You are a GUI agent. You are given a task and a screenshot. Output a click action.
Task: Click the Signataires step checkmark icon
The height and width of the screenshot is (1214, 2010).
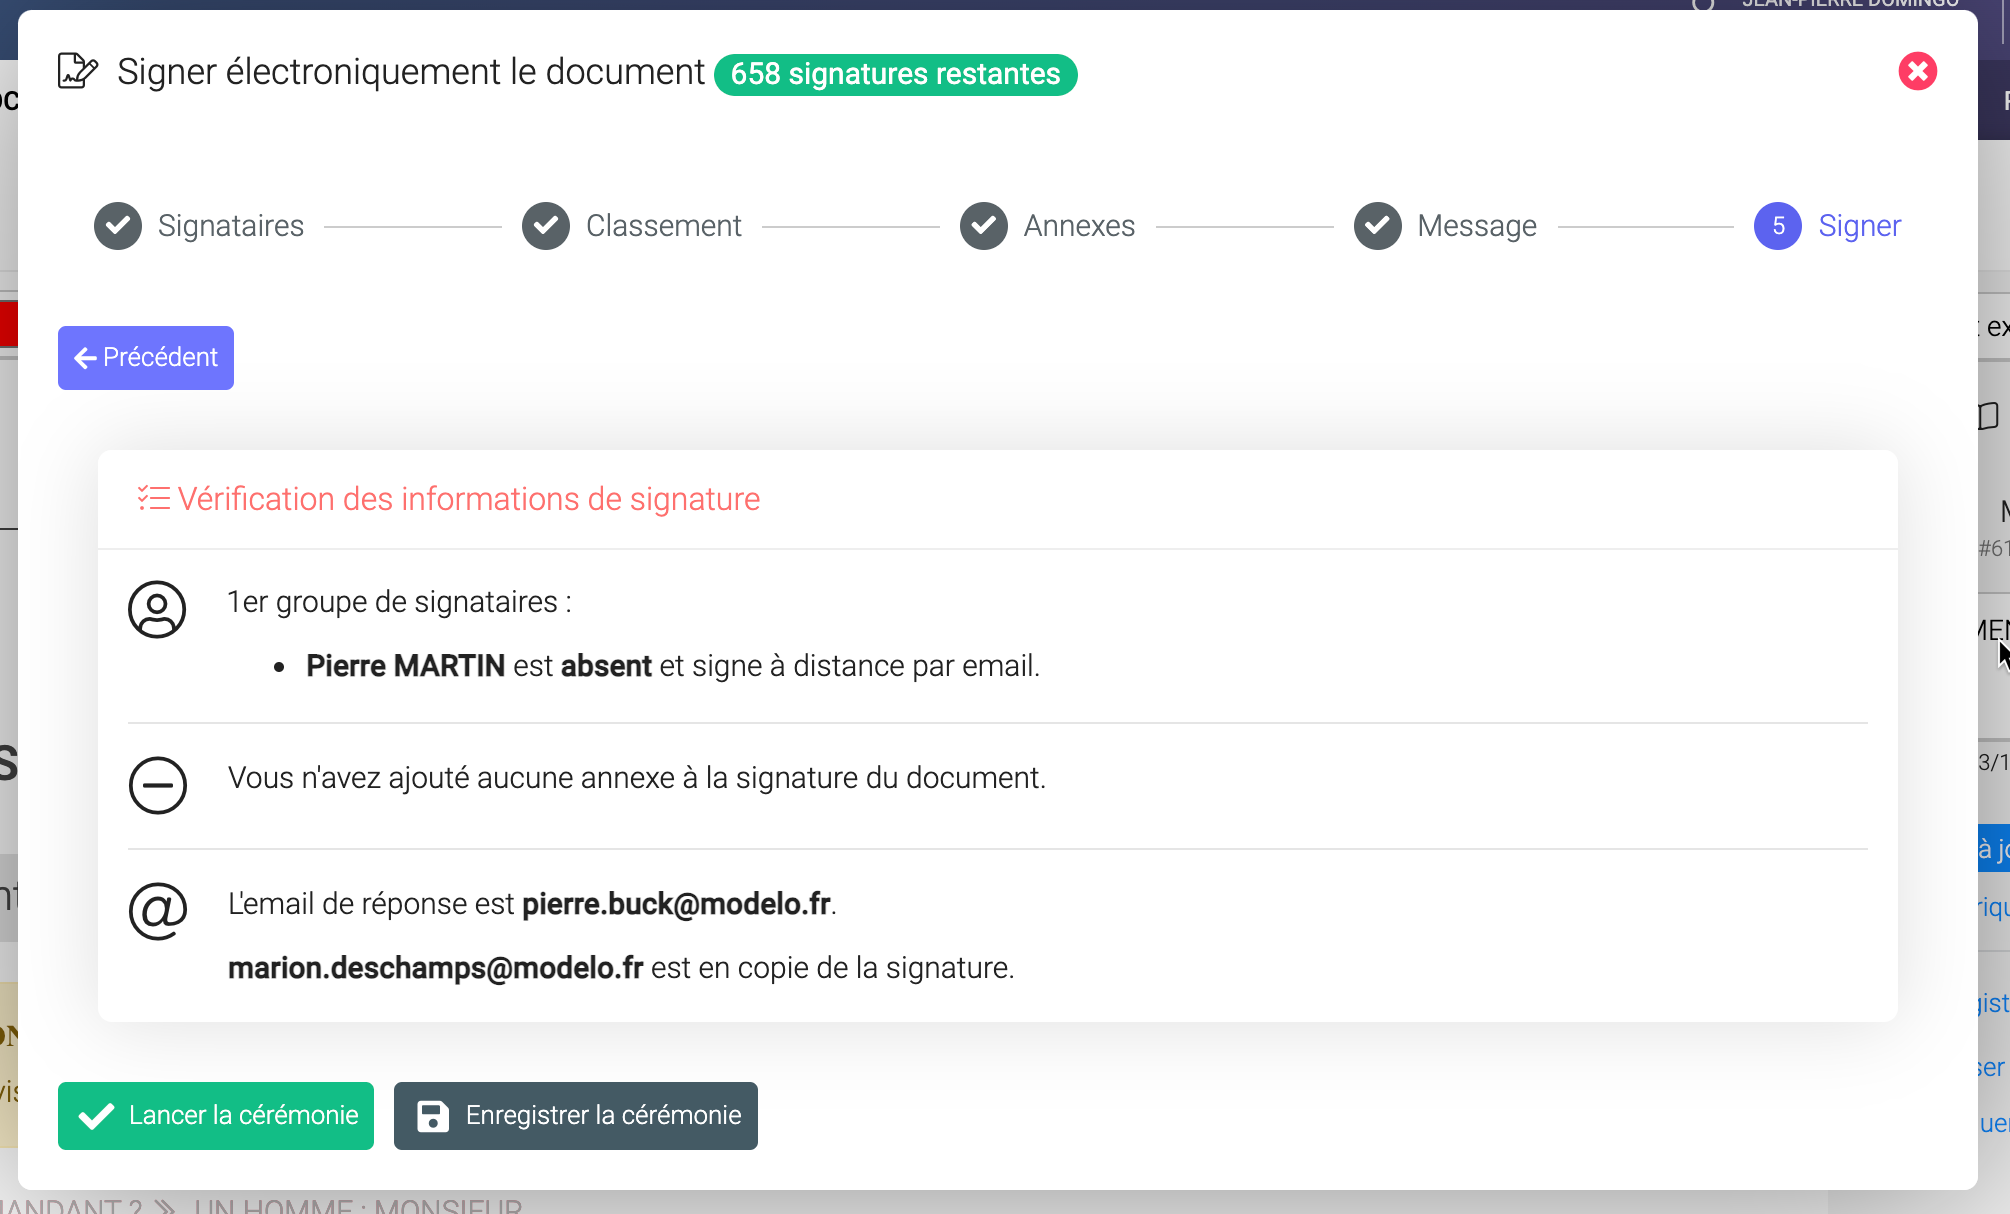pyautogui.click(x=118, y=226)
